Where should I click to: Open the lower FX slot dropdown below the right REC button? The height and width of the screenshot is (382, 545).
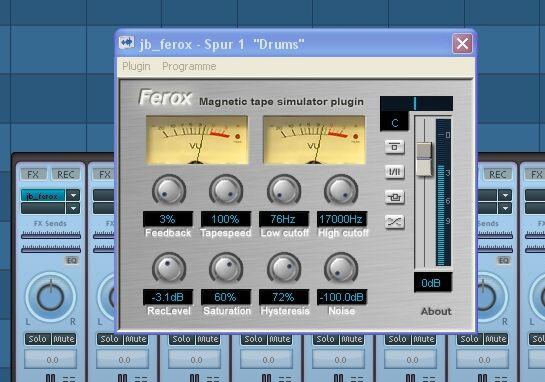click(505, 209)
